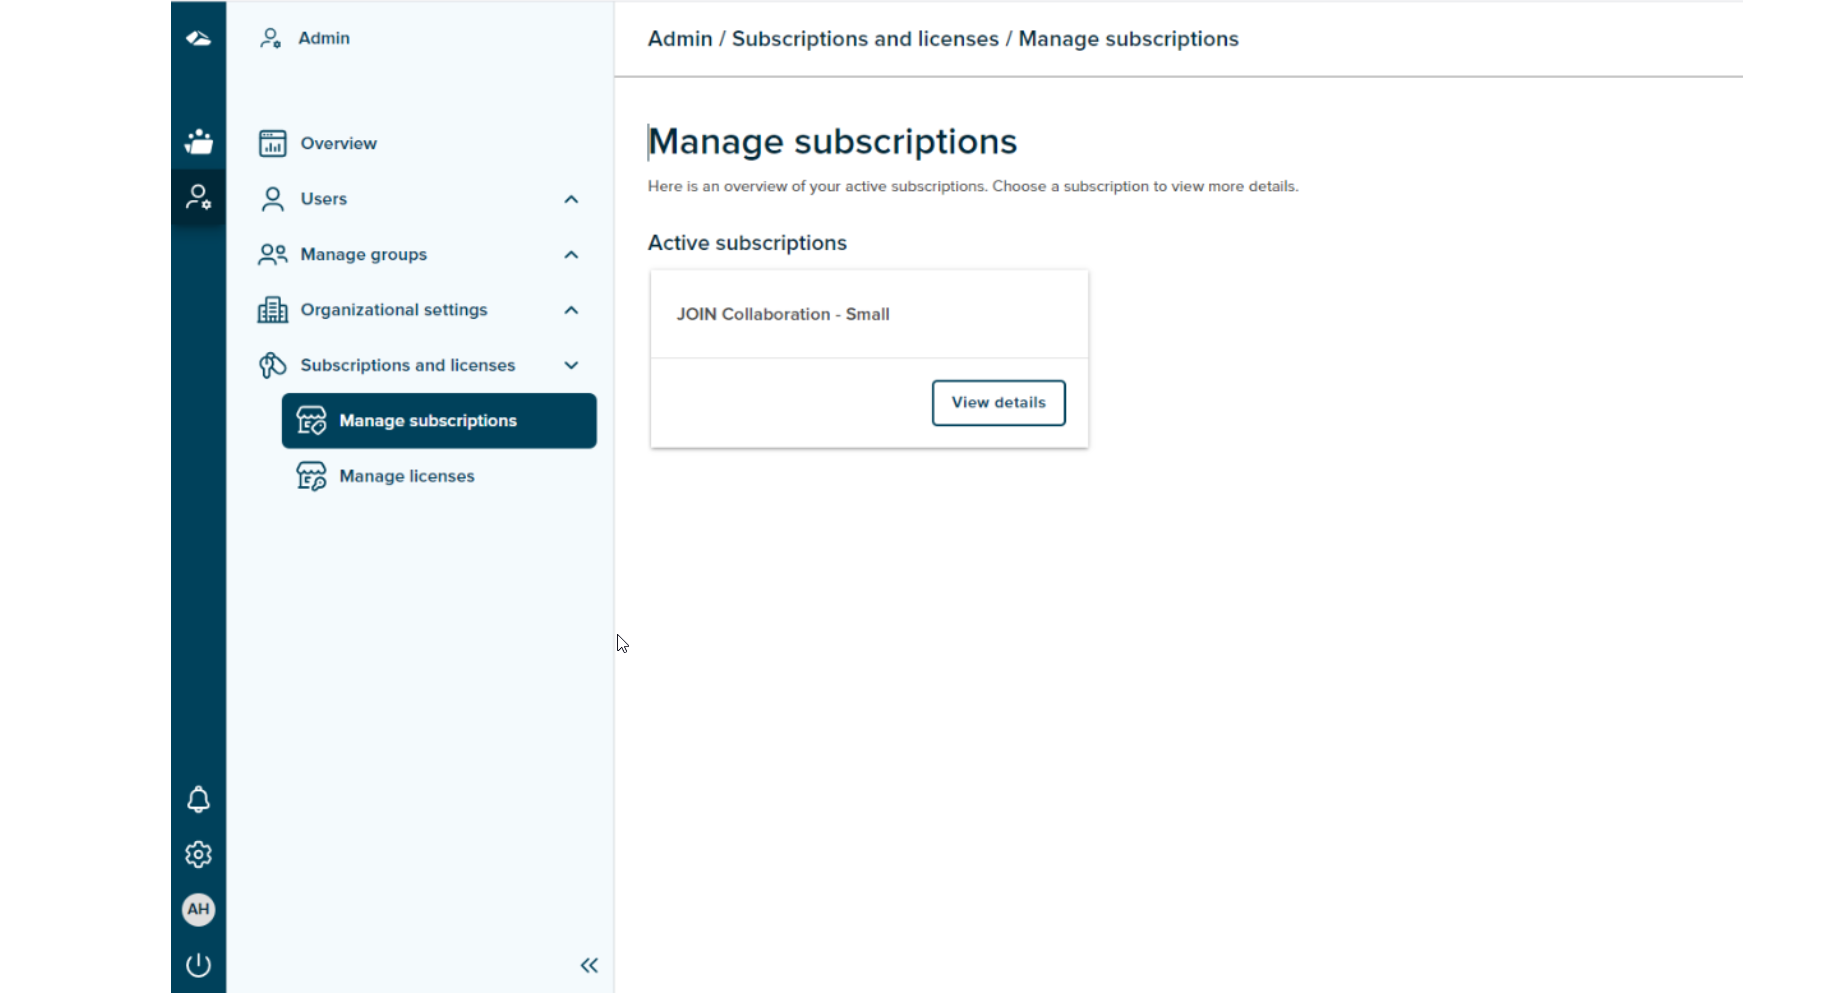Click JOIN Collaboration - Small card title
Screen dimensions: 1842x993
(x=783, y=314)
